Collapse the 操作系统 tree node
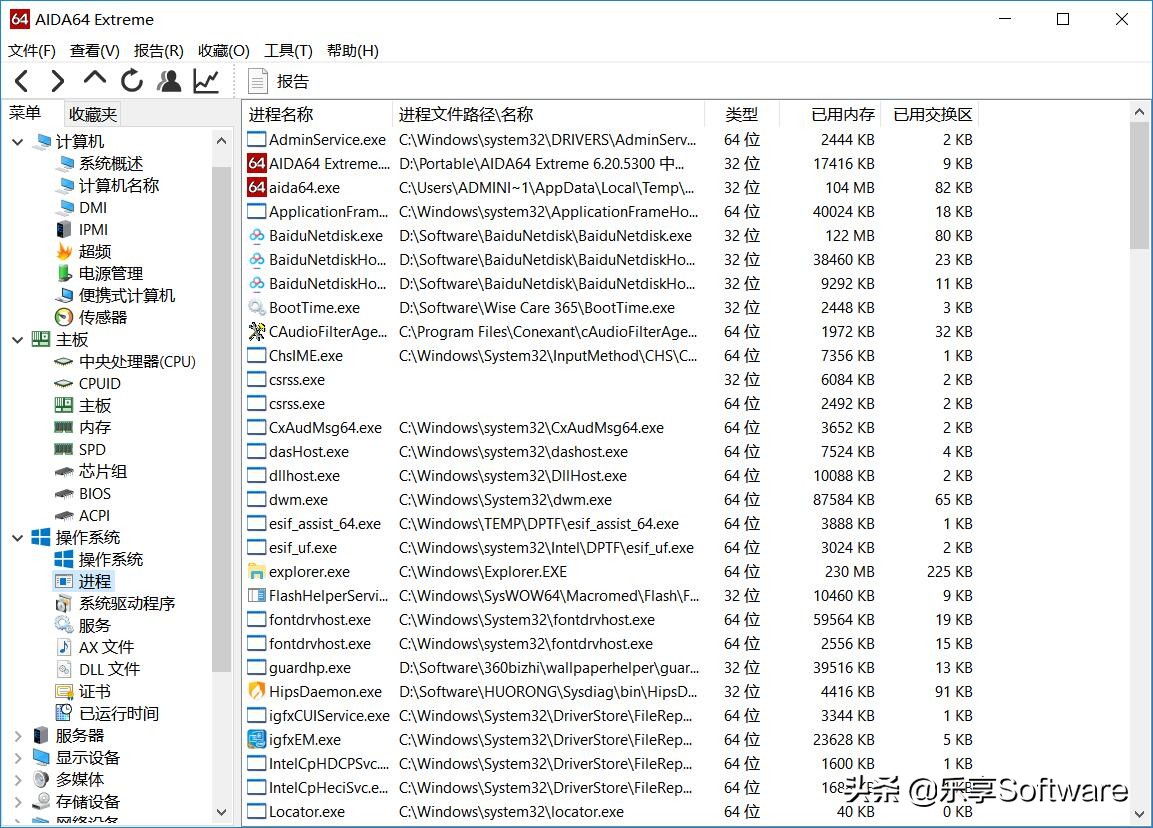The image size is (1153, 828). pos(18,538)
